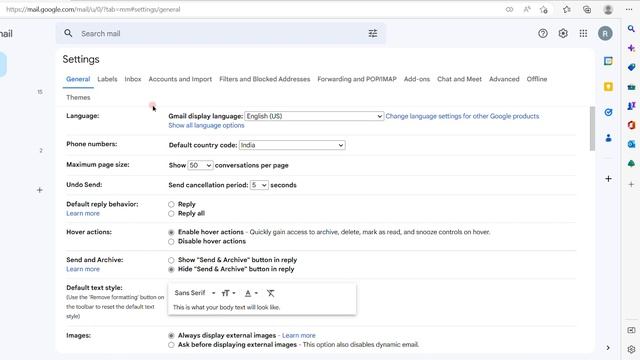Select the Reply all radio button
Viewport: 640px width, 360px height.
click(171, 213)
